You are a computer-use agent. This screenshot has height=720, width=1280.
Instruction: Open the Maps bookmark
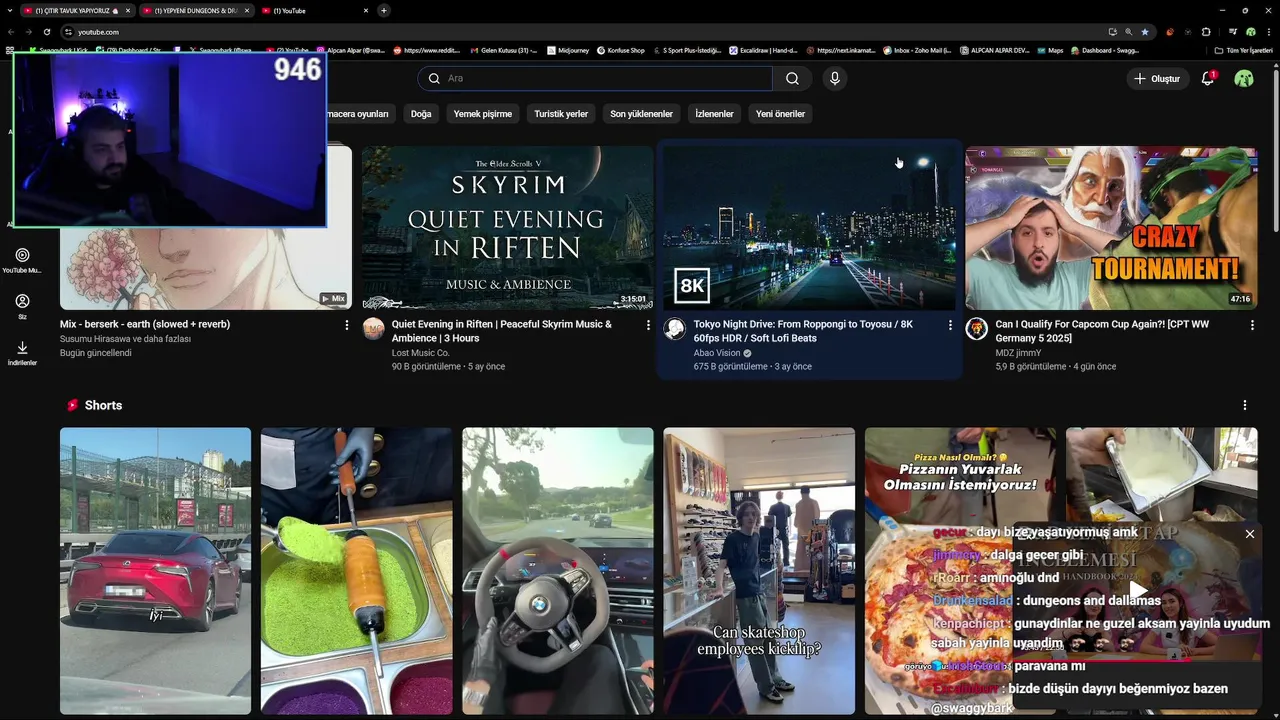click(x=1050, y=50)
